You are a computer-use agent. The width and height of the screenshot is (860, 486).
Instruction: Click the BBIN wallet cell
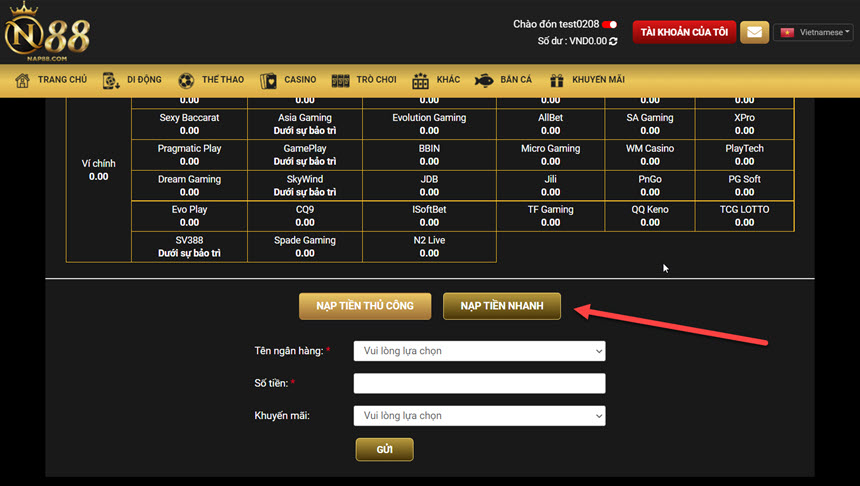(429, 155)
